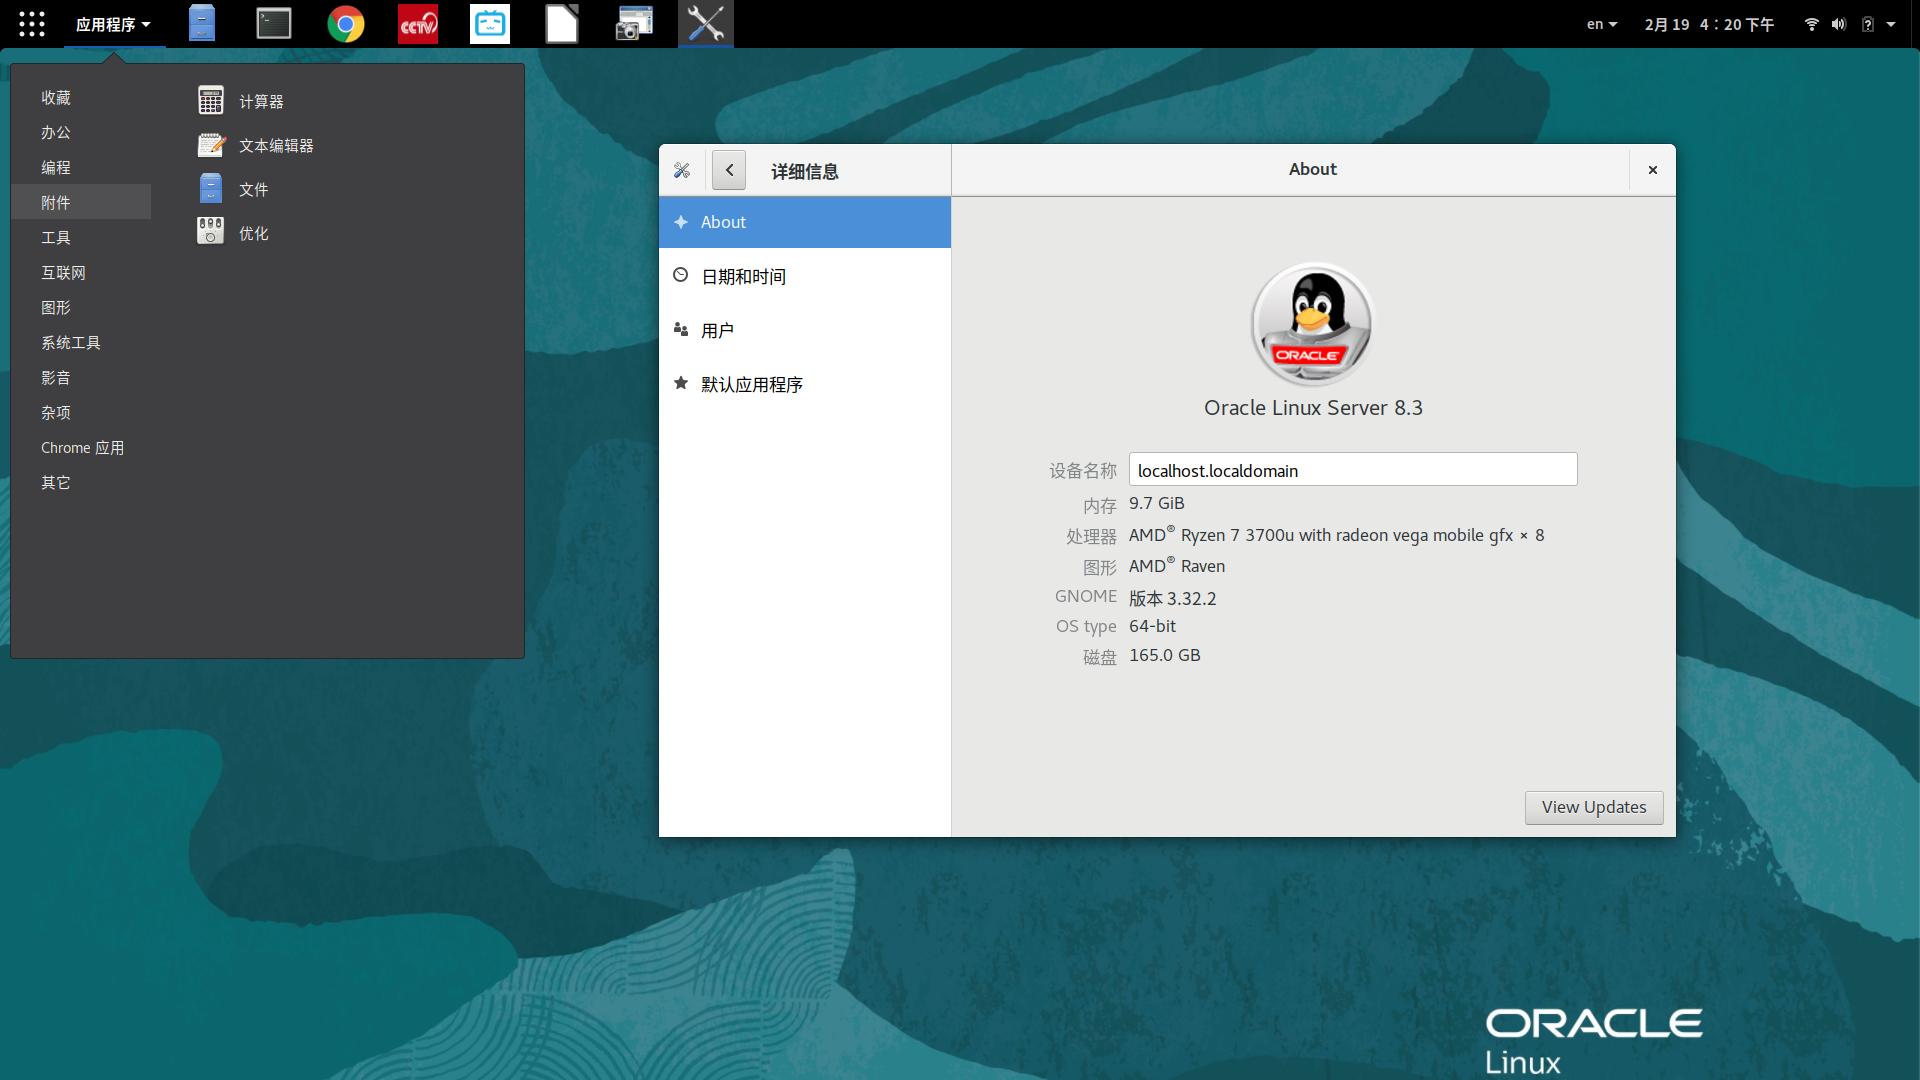Launch the screenshot tool in top bar
This screenshot has height=1080, width=1920.
tap(634, 24)
